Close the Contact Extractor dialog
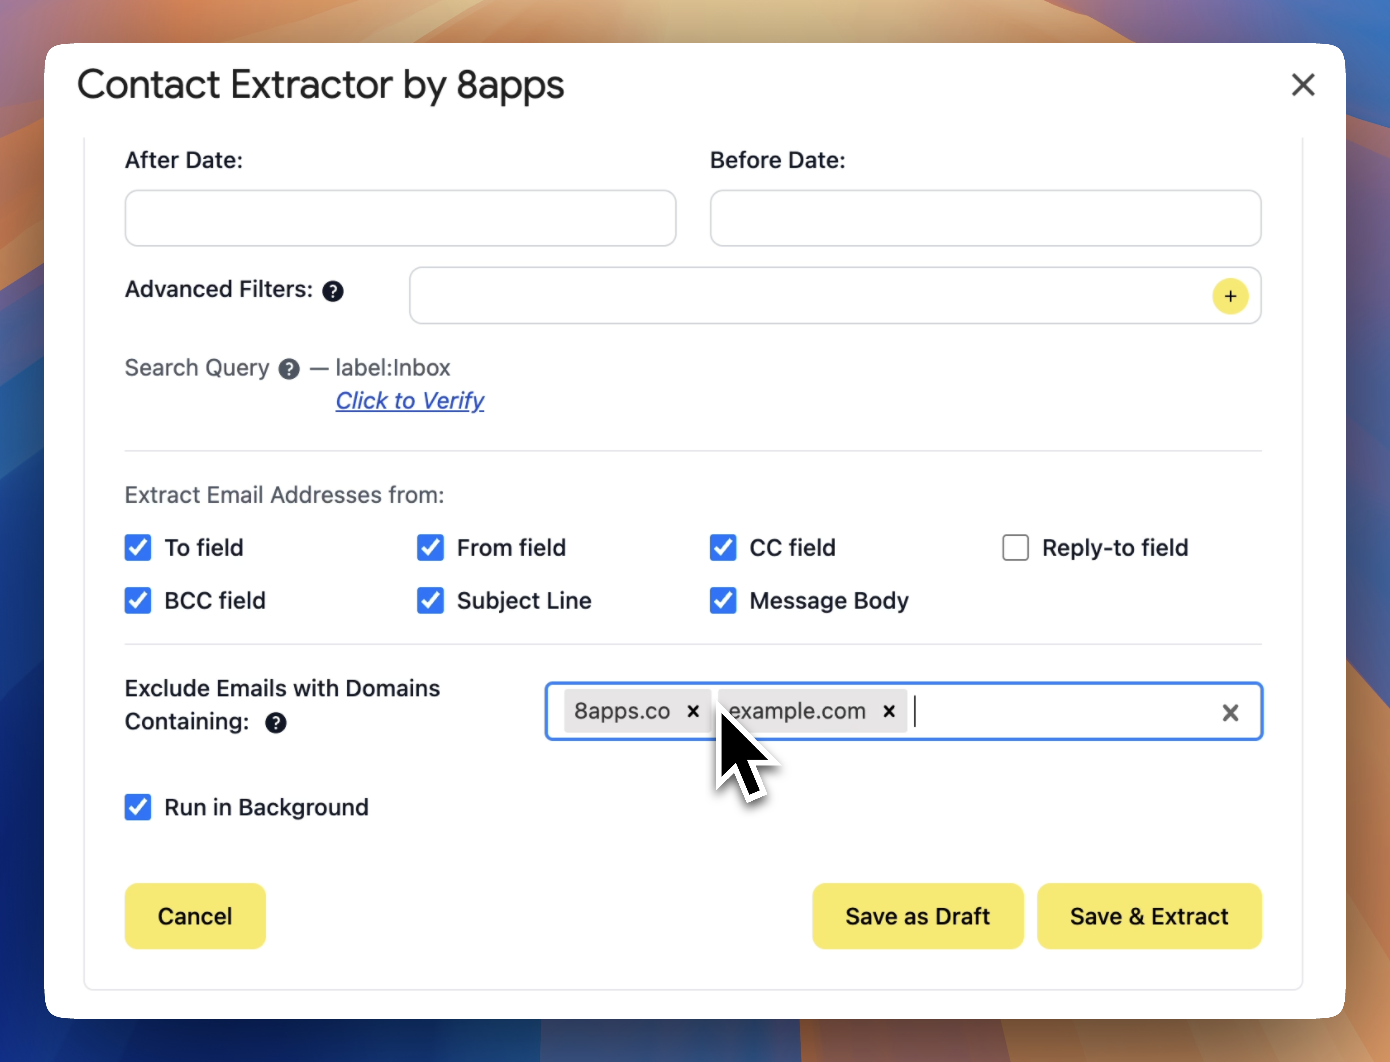Screen dimensions: 1390x1062 1302,85
